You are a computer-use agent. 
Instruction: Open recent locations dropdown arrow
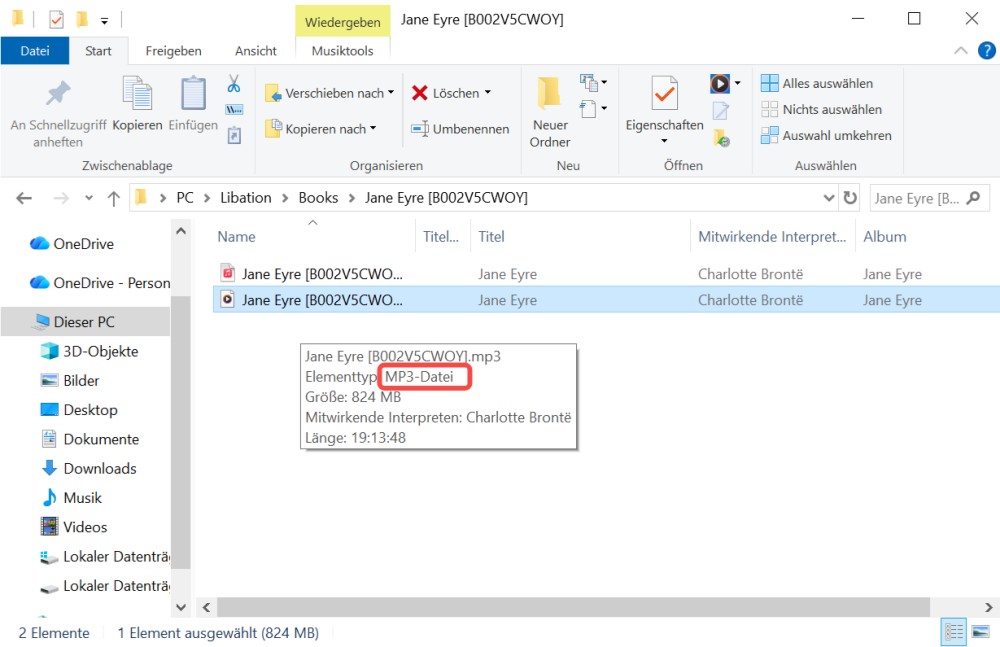(89, 198)
